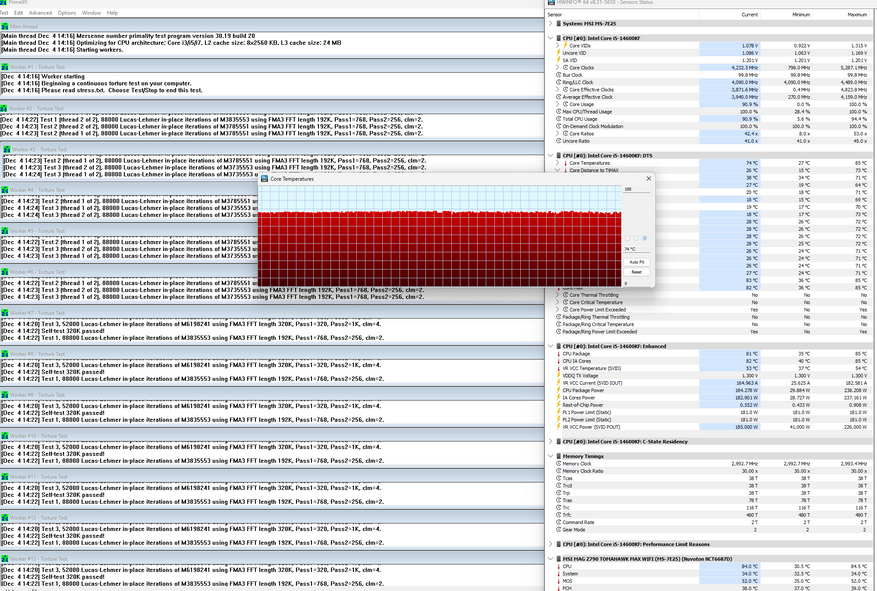Image resolution: width=877 pixels, height=591 pixels.
Task: Click the Current column header in HWiNFO
Action: (x=749, y=15)
